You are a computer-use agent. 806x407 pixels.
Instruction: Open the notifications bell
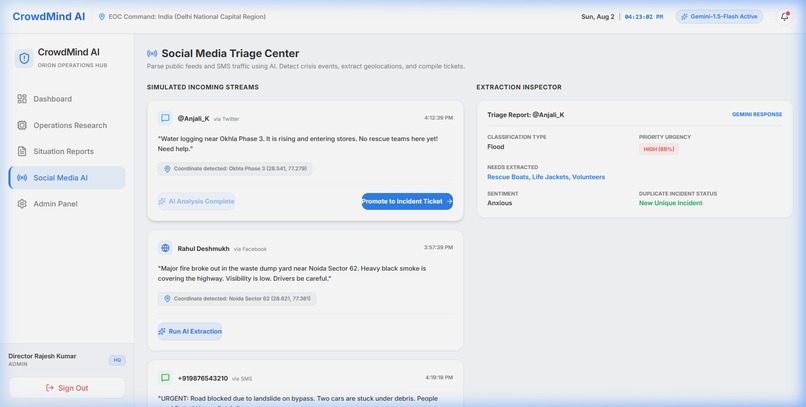784,16
